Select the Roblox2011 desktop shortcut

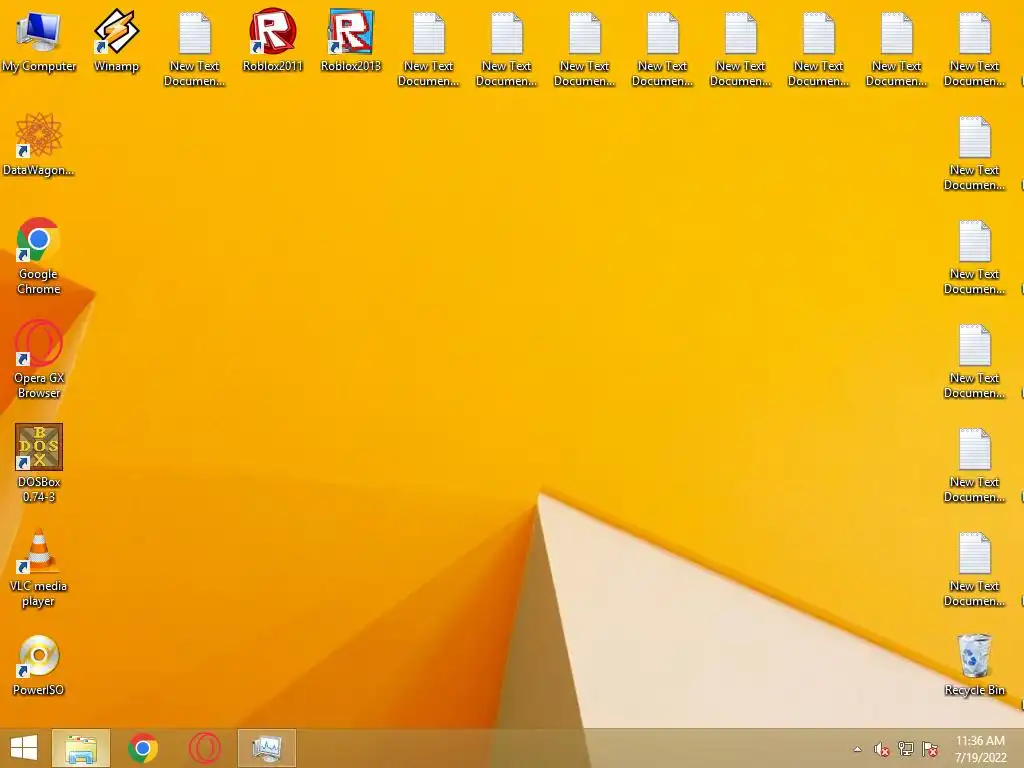click(272, 40)
